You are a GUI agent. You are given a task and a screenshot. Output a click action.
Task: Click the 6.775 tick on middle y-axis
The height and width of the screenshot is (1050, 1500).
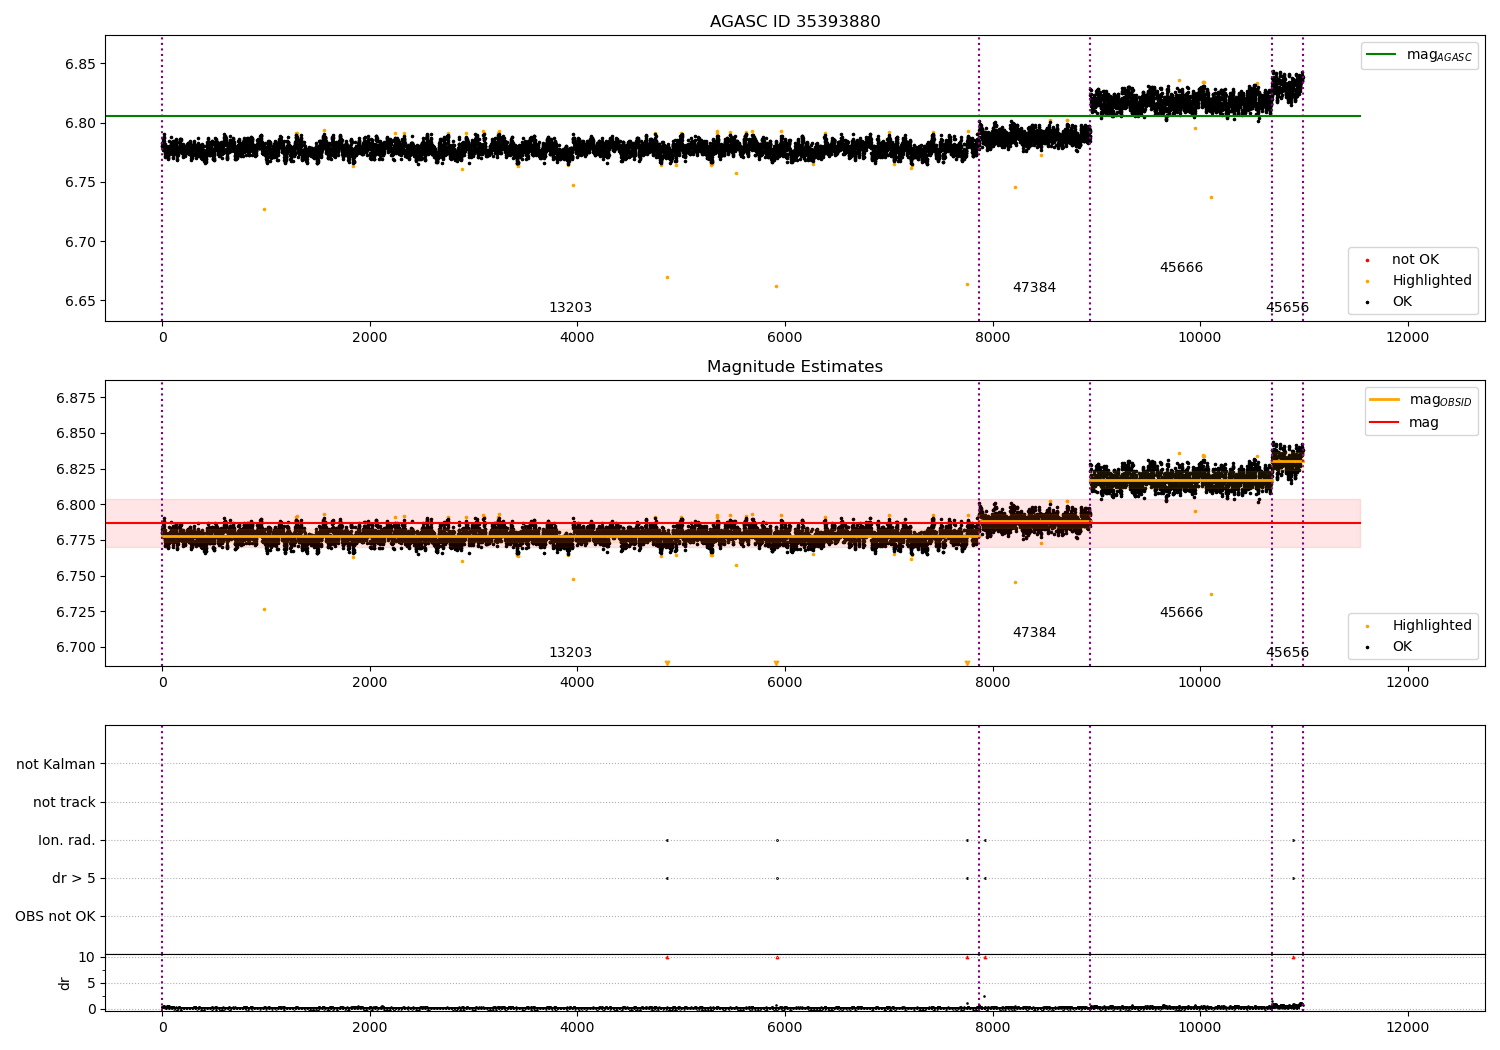[x=76, y=540]
